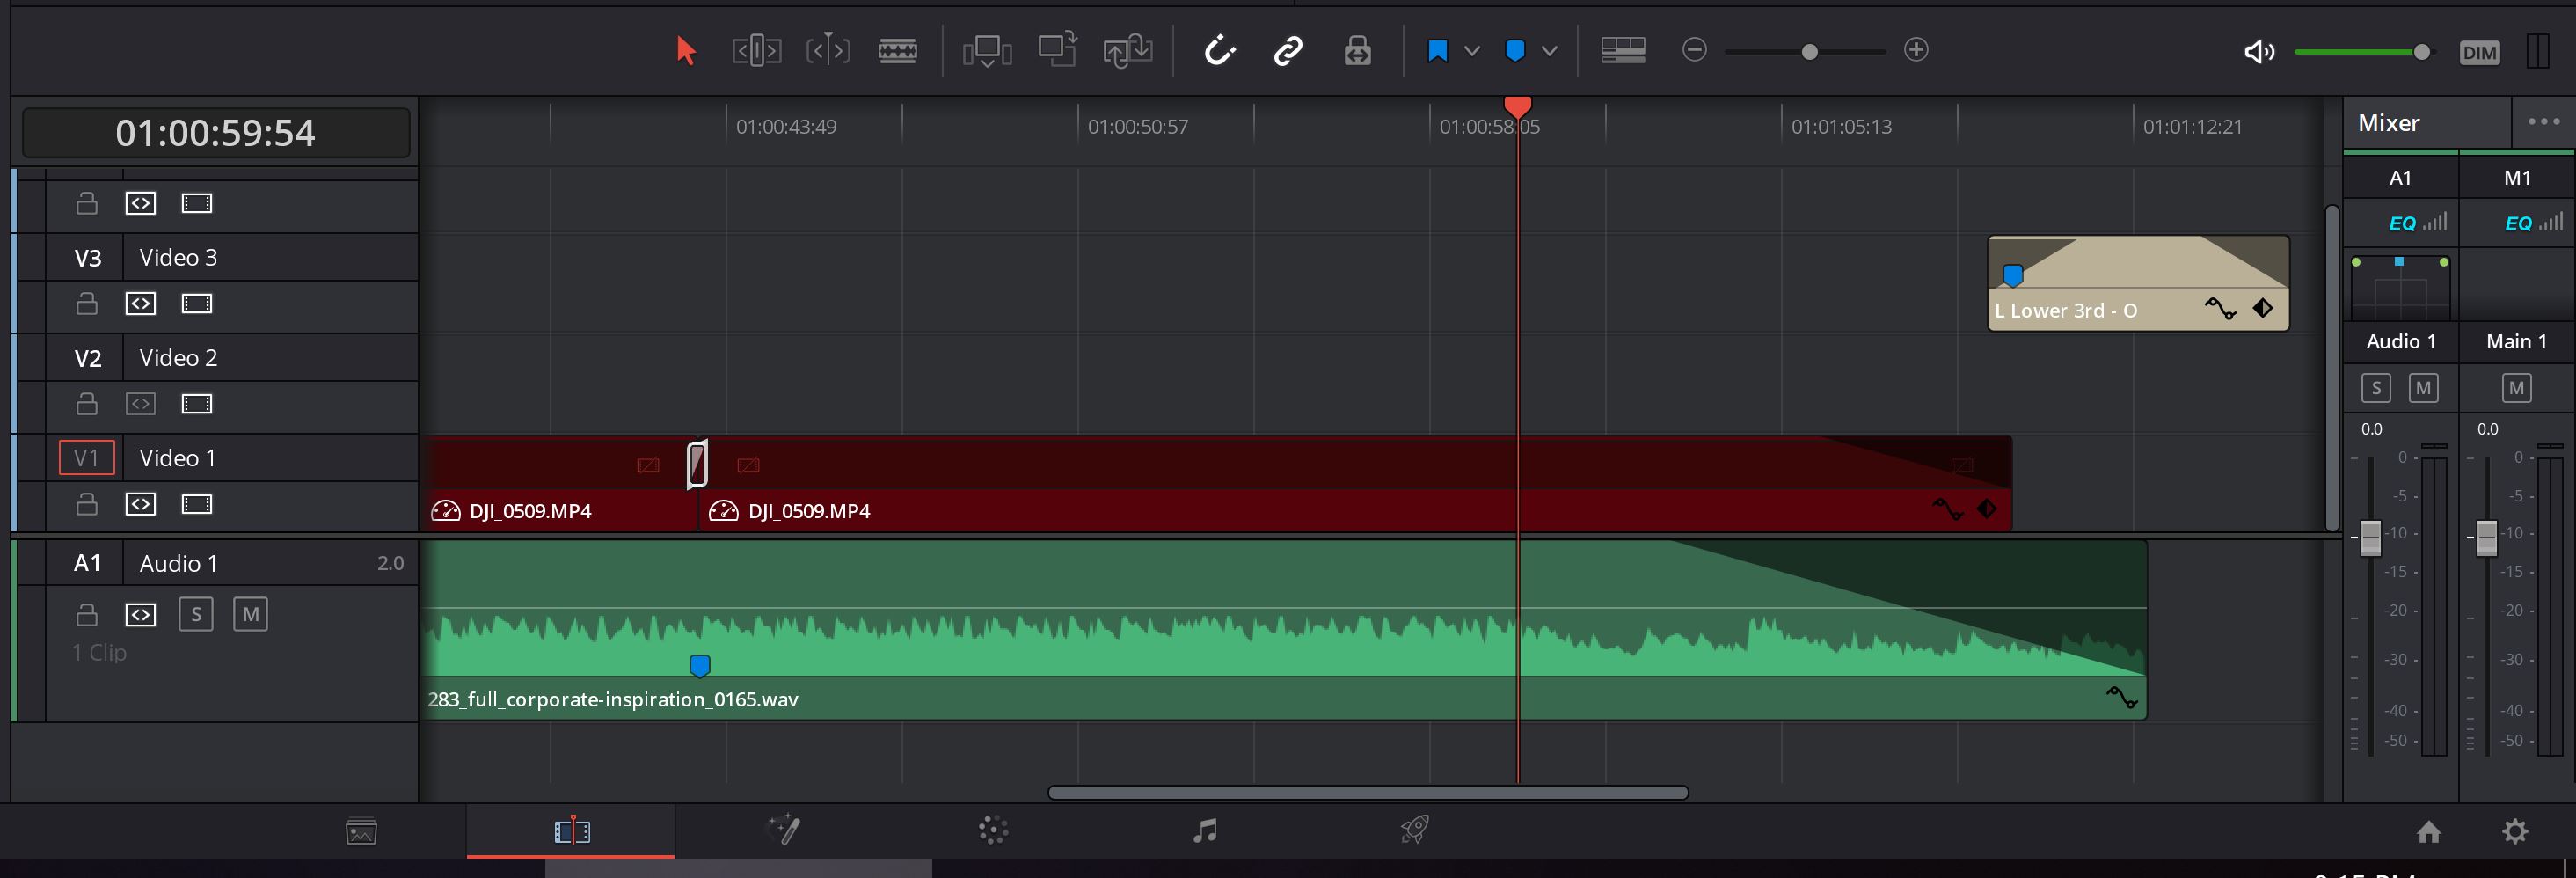The image size is (2576, 878).
Task: Click the timeline zoom slider handle
Action: coord(1809,52)
